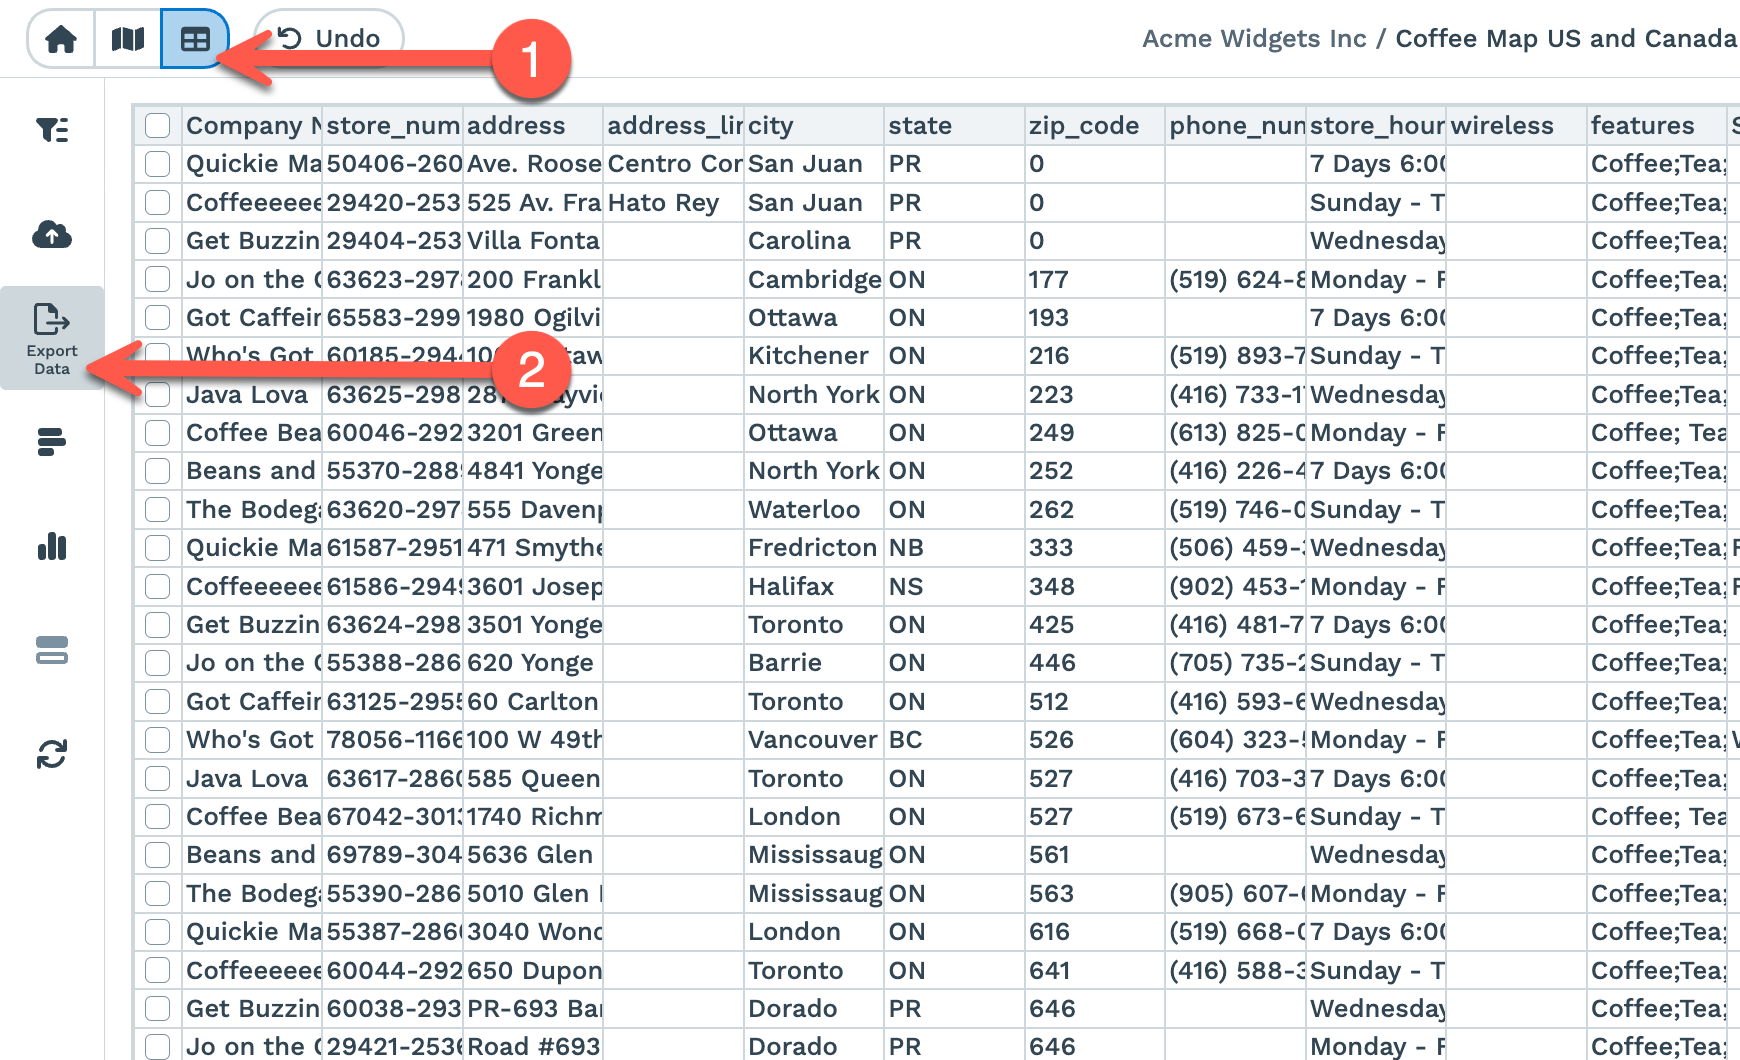
Task: Tick the checkbox for the Cambridge row
Action: (157, 280)
